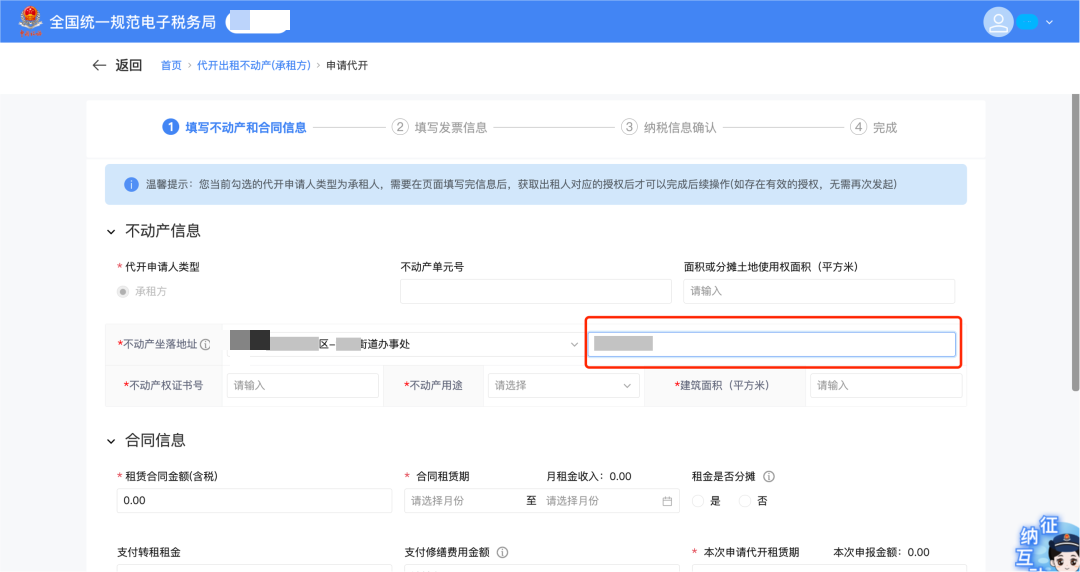Focus the 租赁合同金额(含税) input field

point(255,501)
